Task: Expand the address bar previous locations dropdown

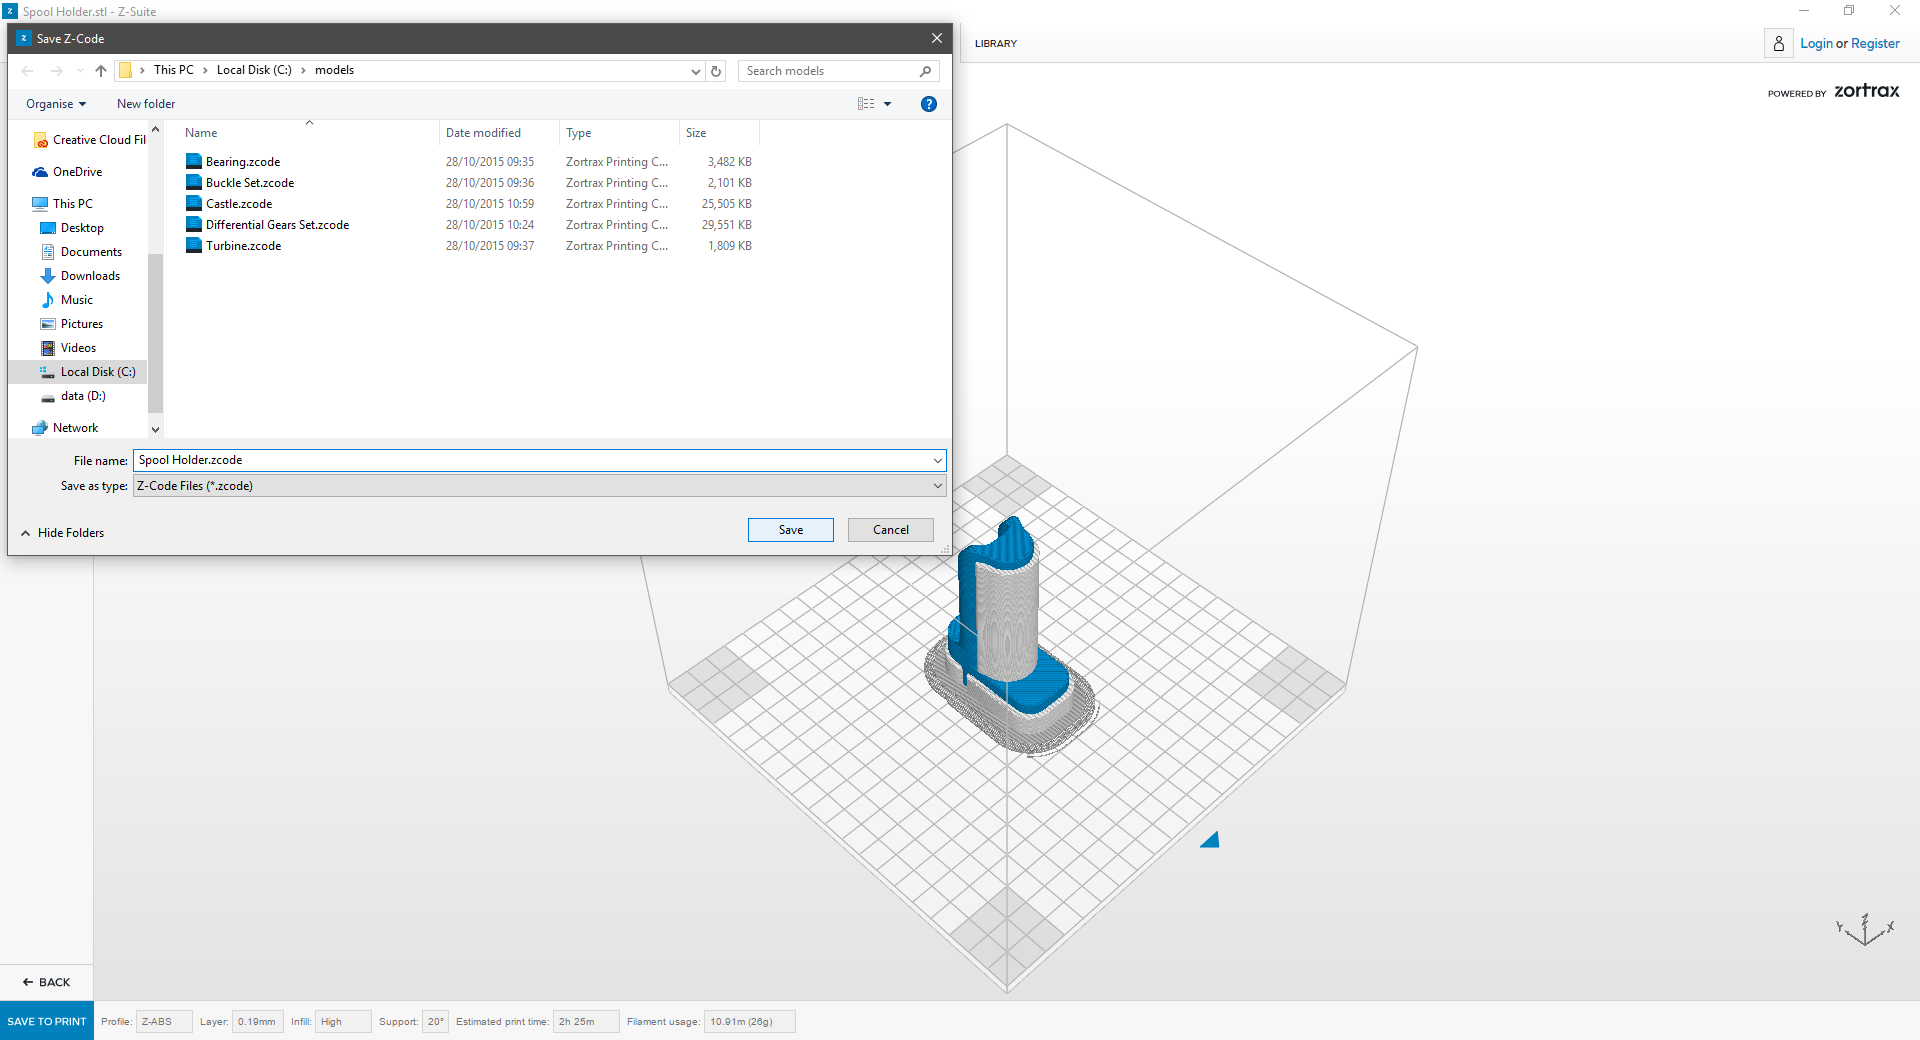Action: click(x=696, y=71)
